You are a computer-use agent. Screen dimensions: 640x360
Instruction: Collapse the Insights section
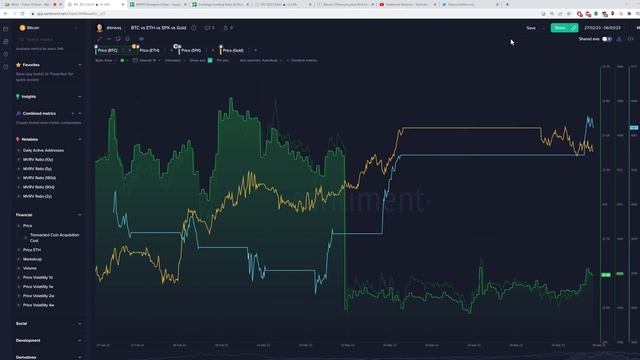coord(80,97)
